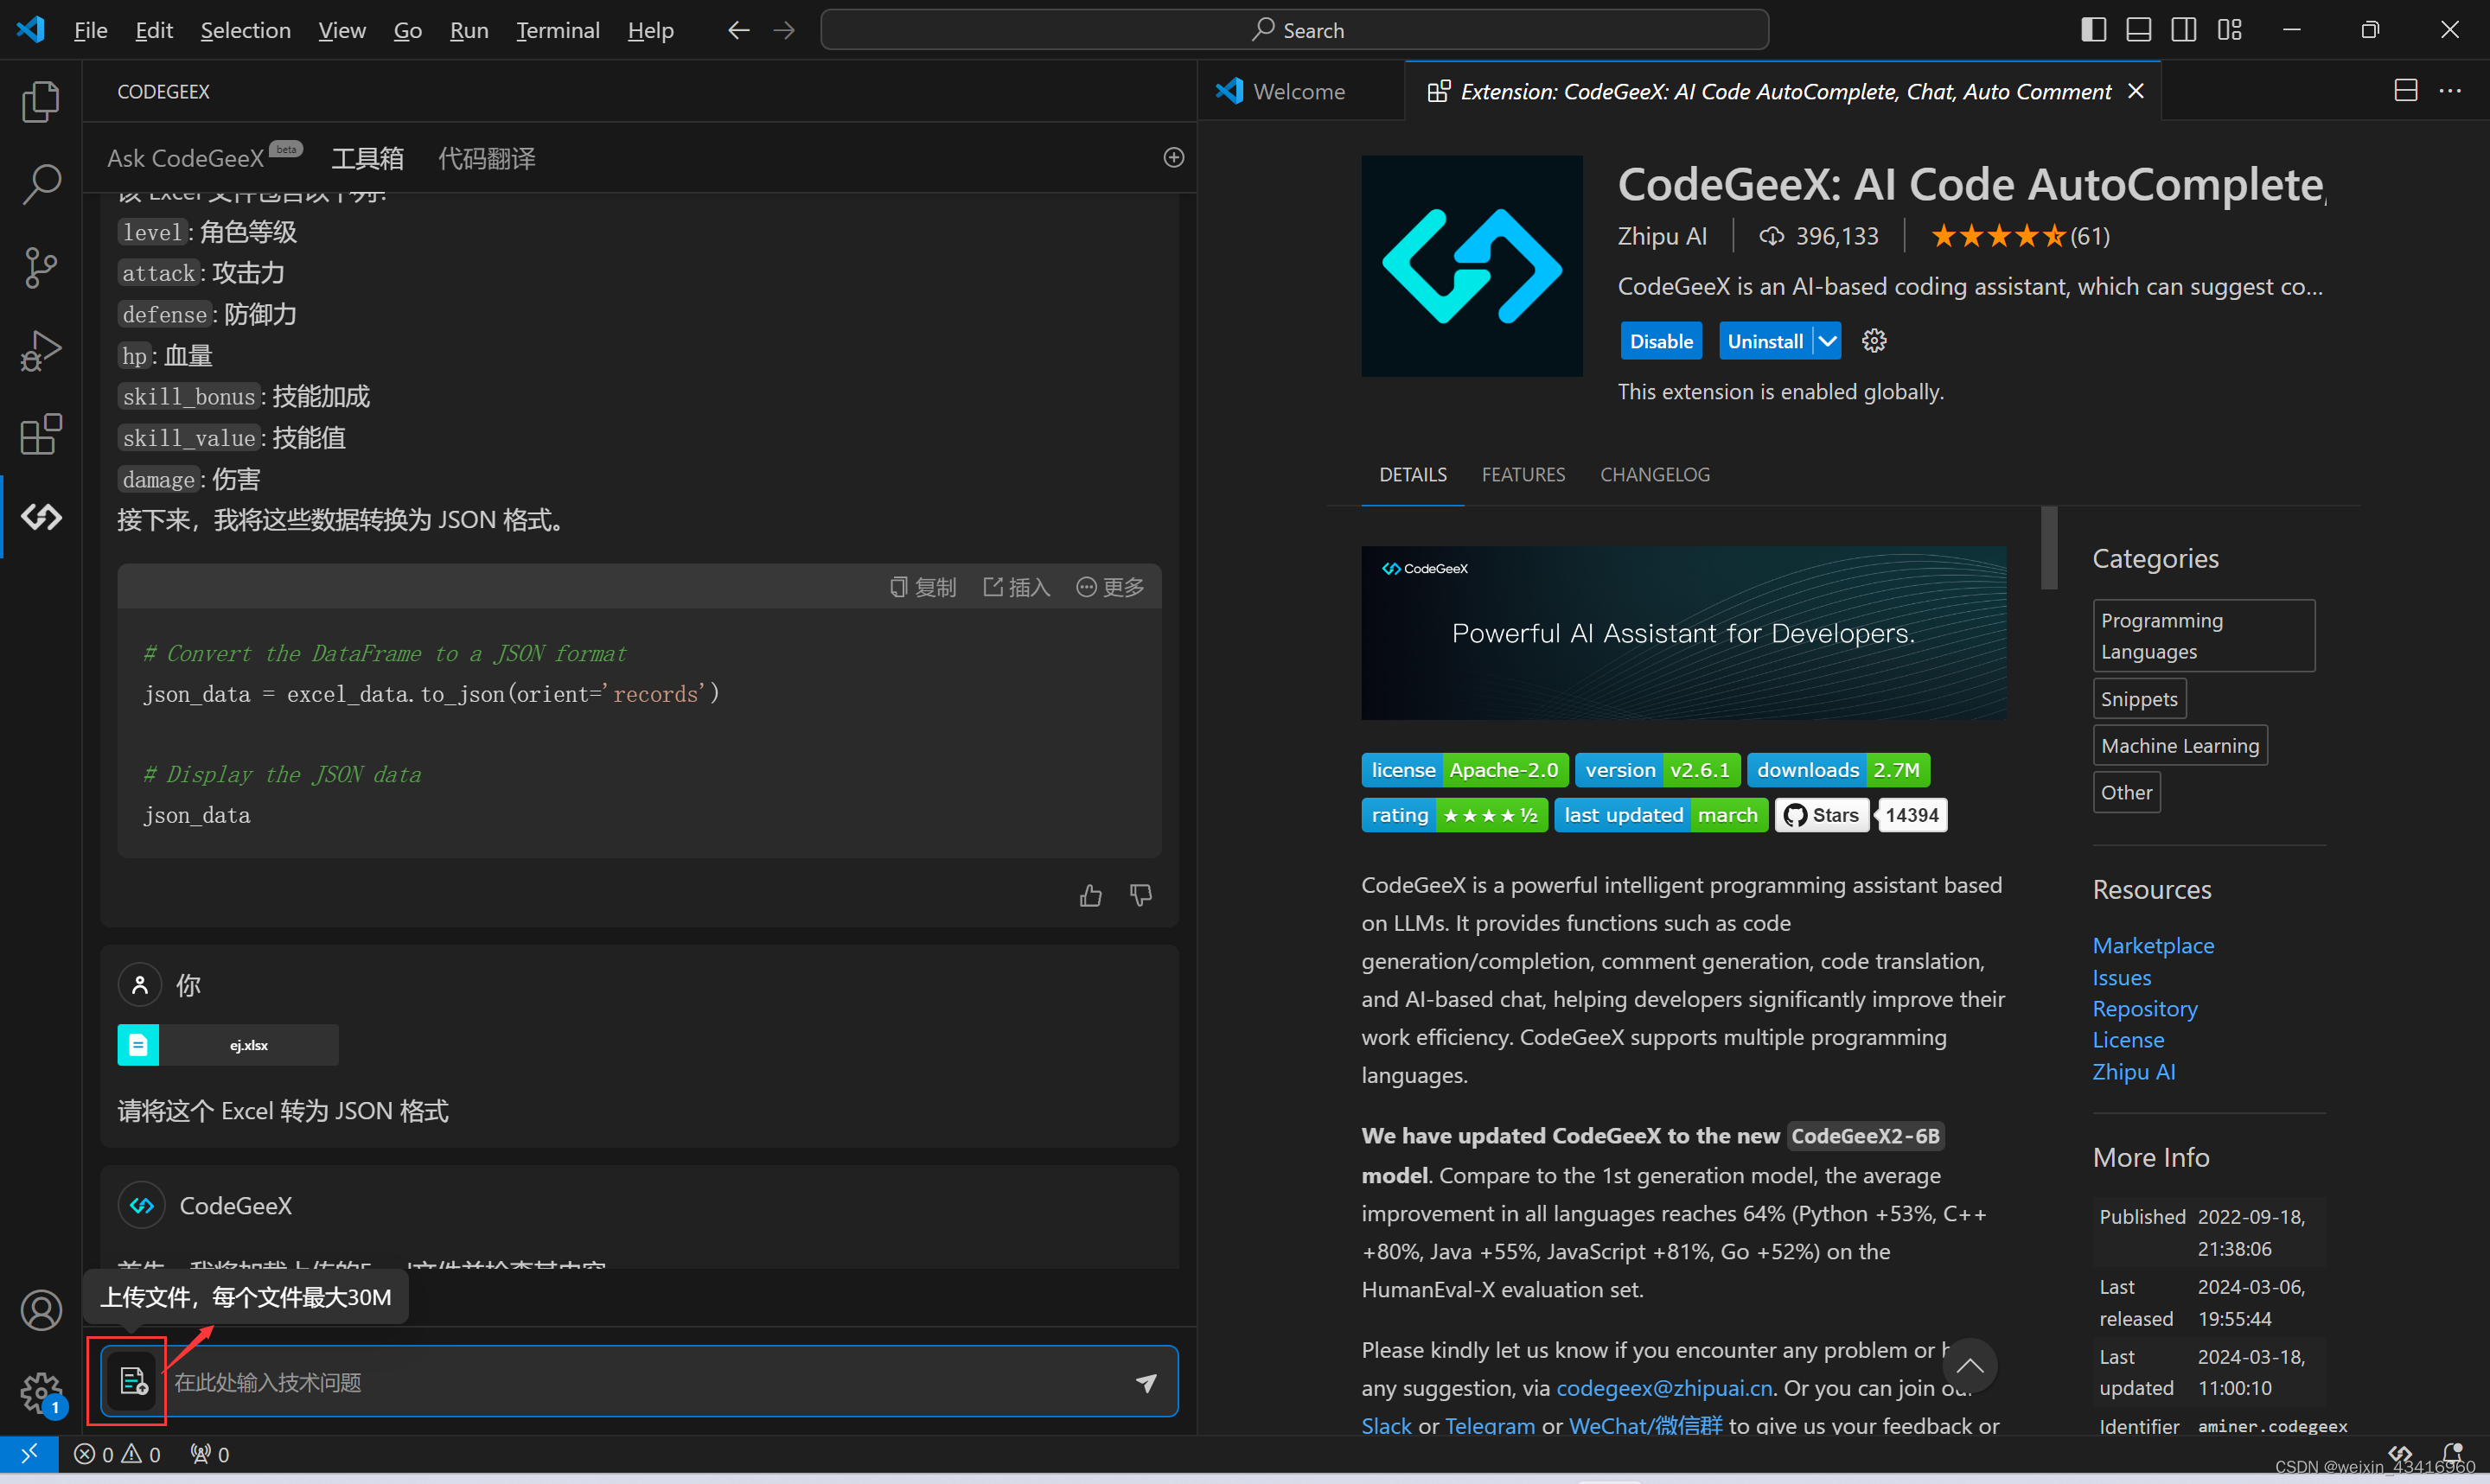Start a new chat with plus circle icon

pyautogui.click(x=1174, y=157)
